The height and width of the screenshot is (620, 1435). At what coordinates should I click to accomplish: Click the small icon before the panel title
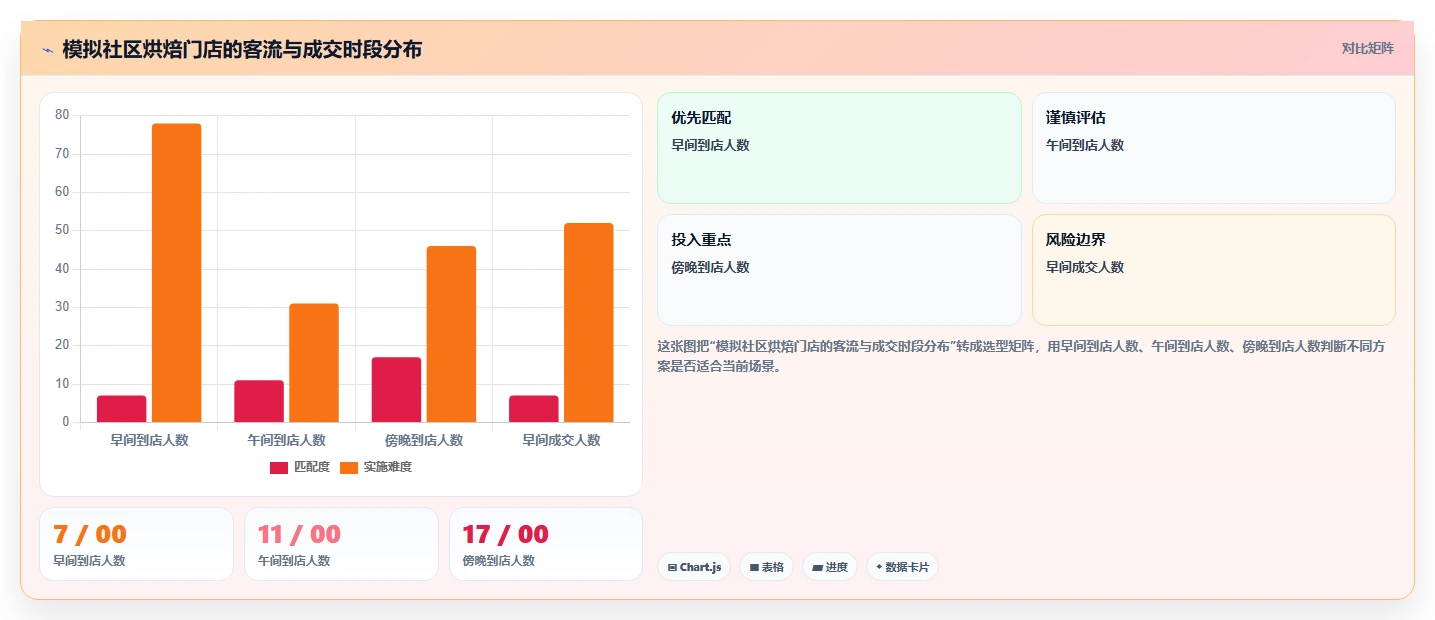(47, 49)
